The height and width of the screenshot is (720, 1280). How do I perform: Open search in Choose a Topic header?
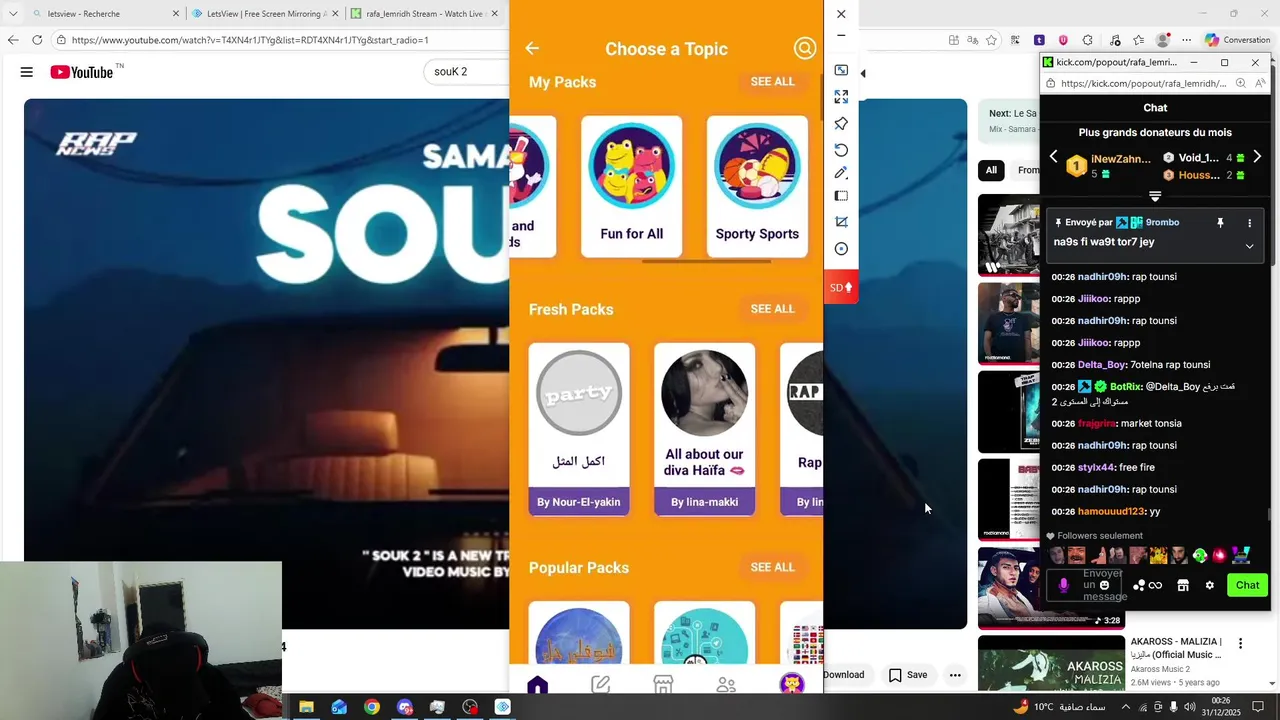click(x=805, y=48)
